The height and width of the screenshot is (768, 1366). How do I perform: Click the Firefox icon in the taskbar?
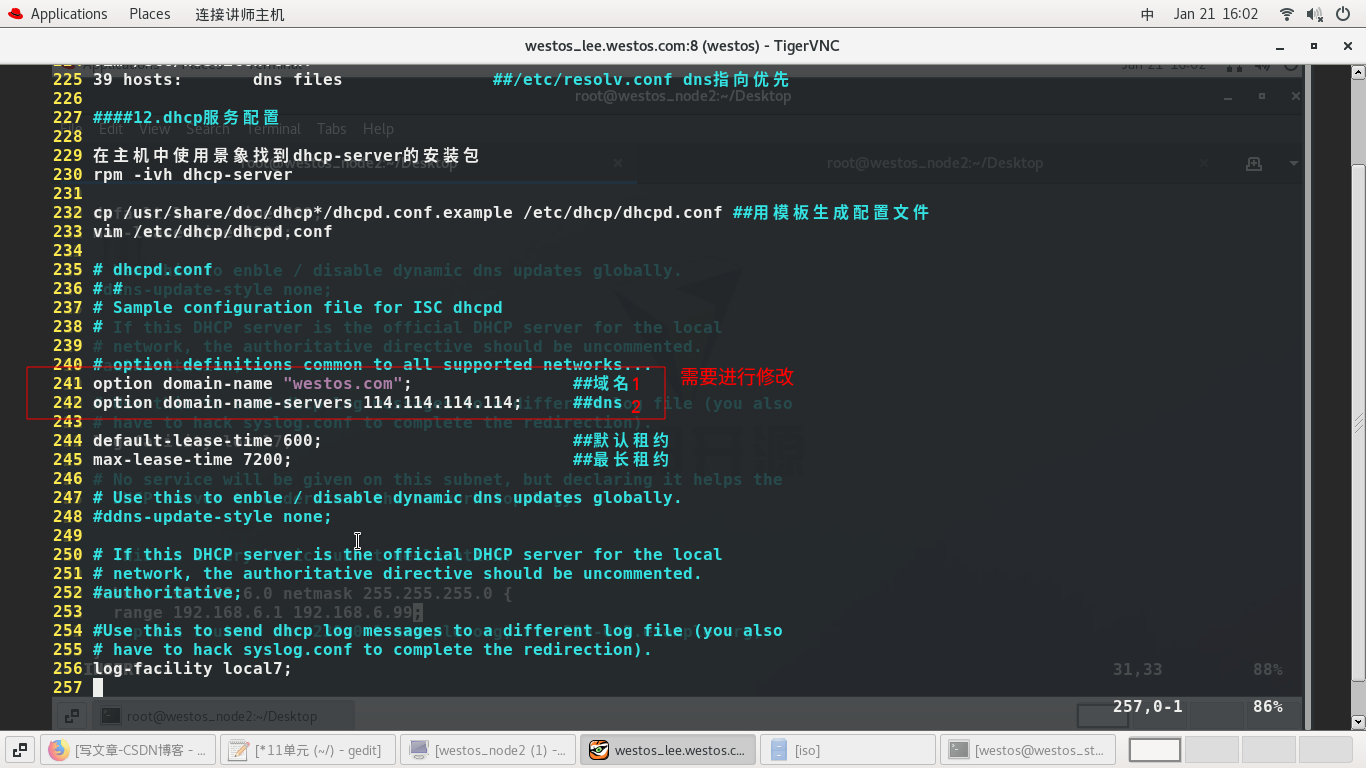(x=58, y=750)
